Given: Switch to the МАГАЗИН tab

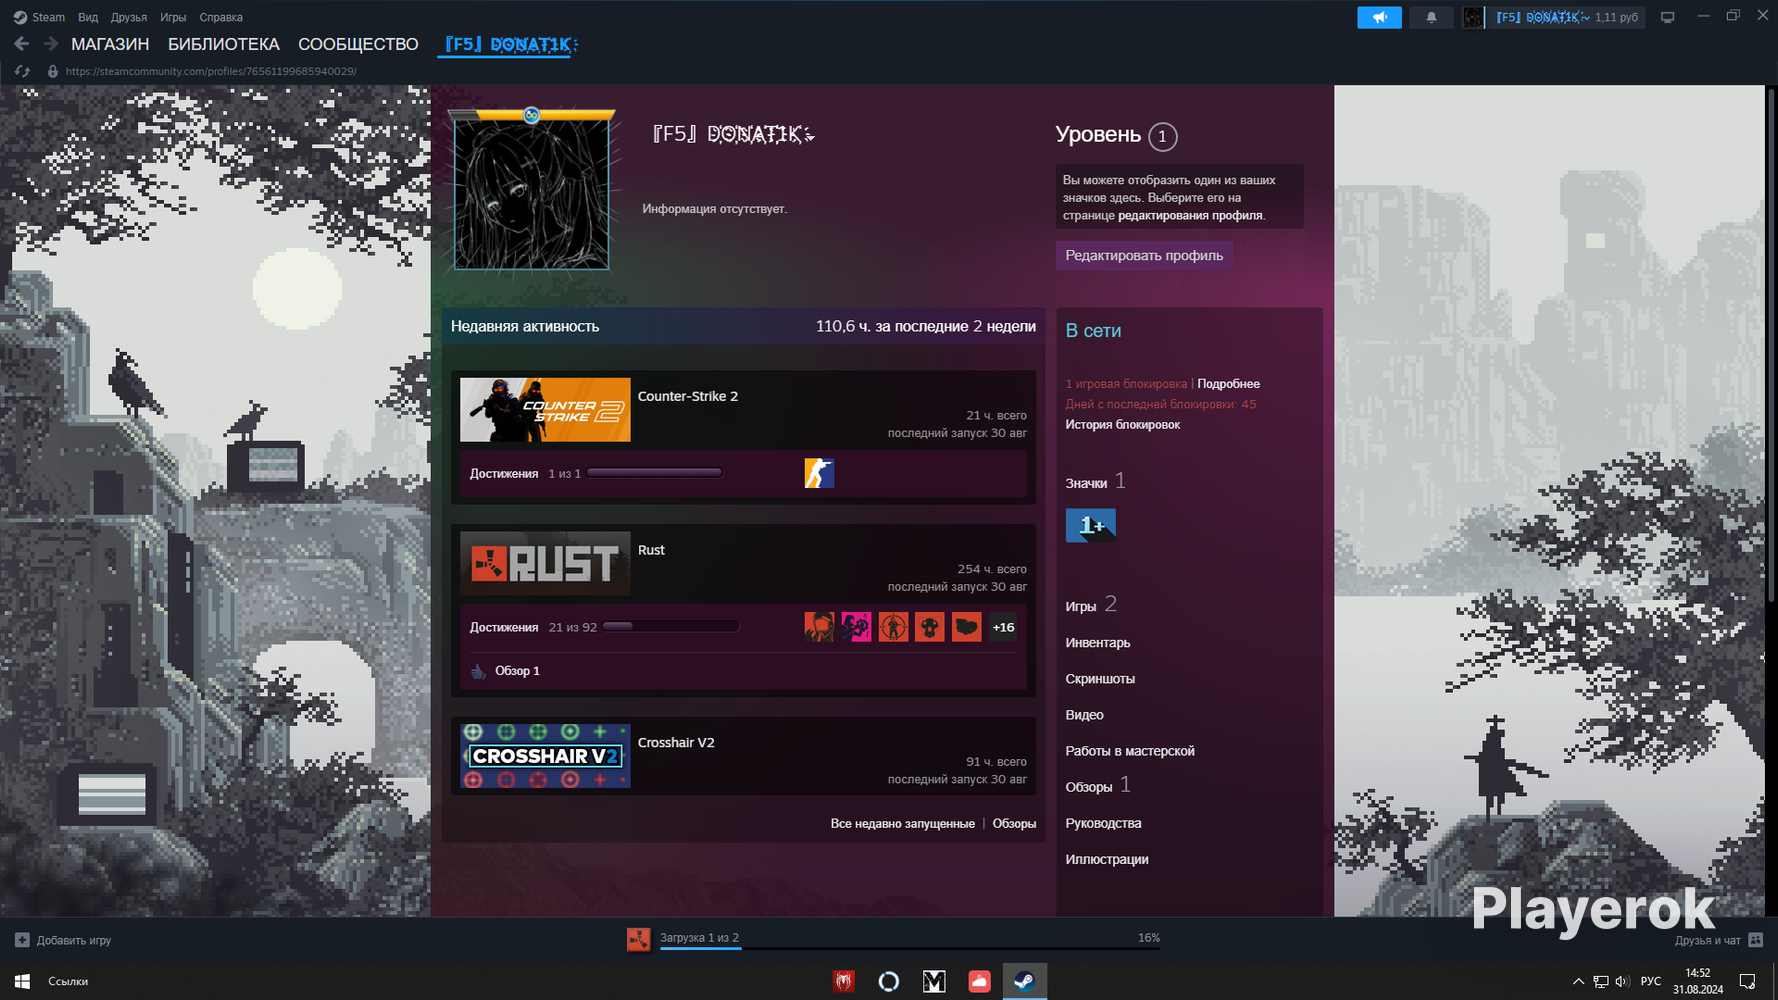Looking at the screenshot, I should click(110, 44).
